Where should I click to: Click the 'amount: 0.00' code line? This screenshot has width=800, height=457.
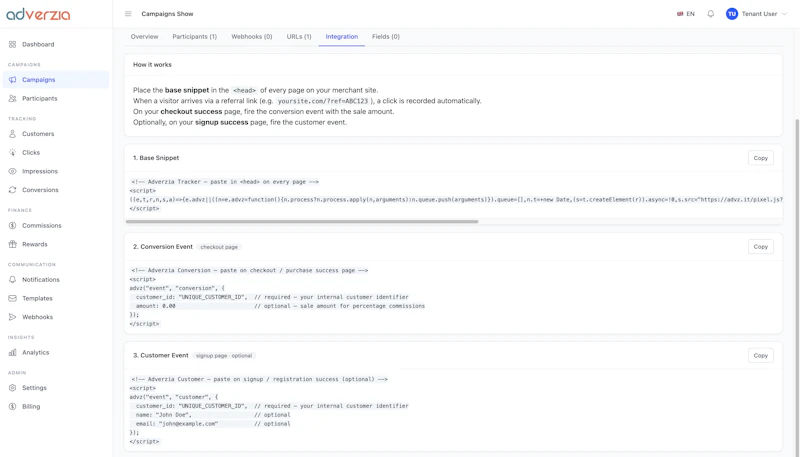tap(156, 306)
